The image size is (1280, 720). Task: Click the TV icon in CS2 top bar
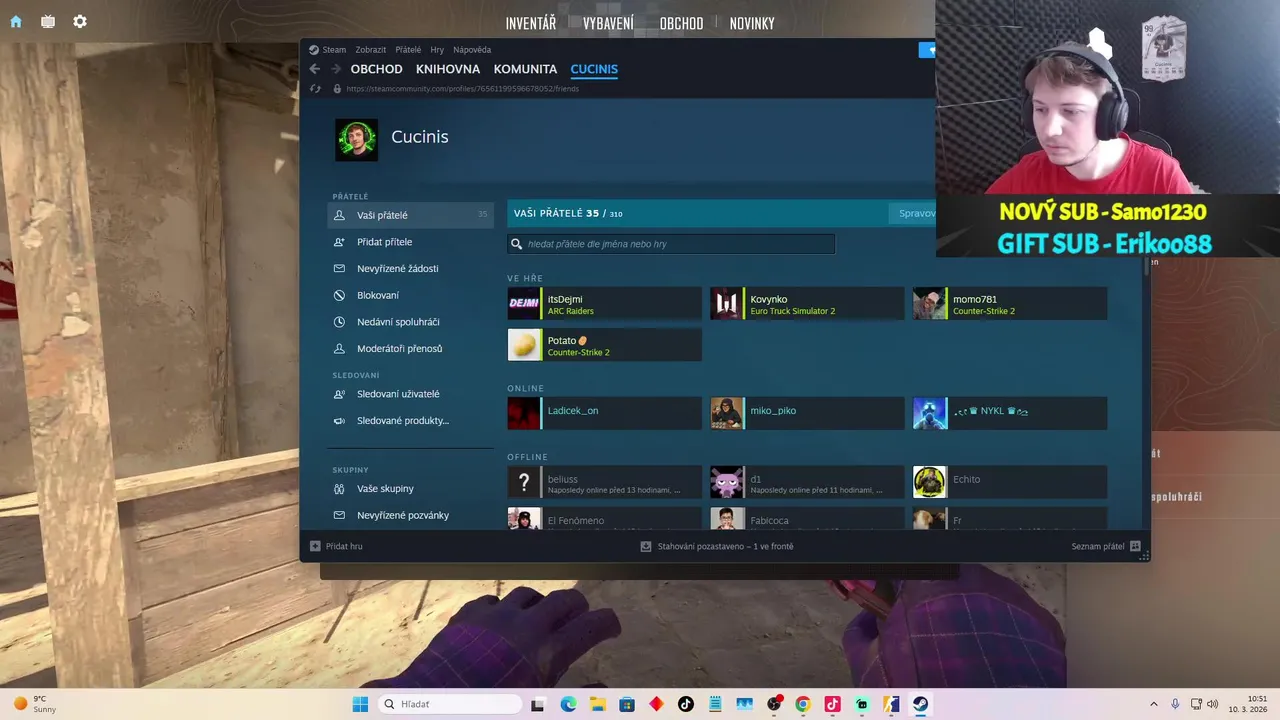pos(48,22)
